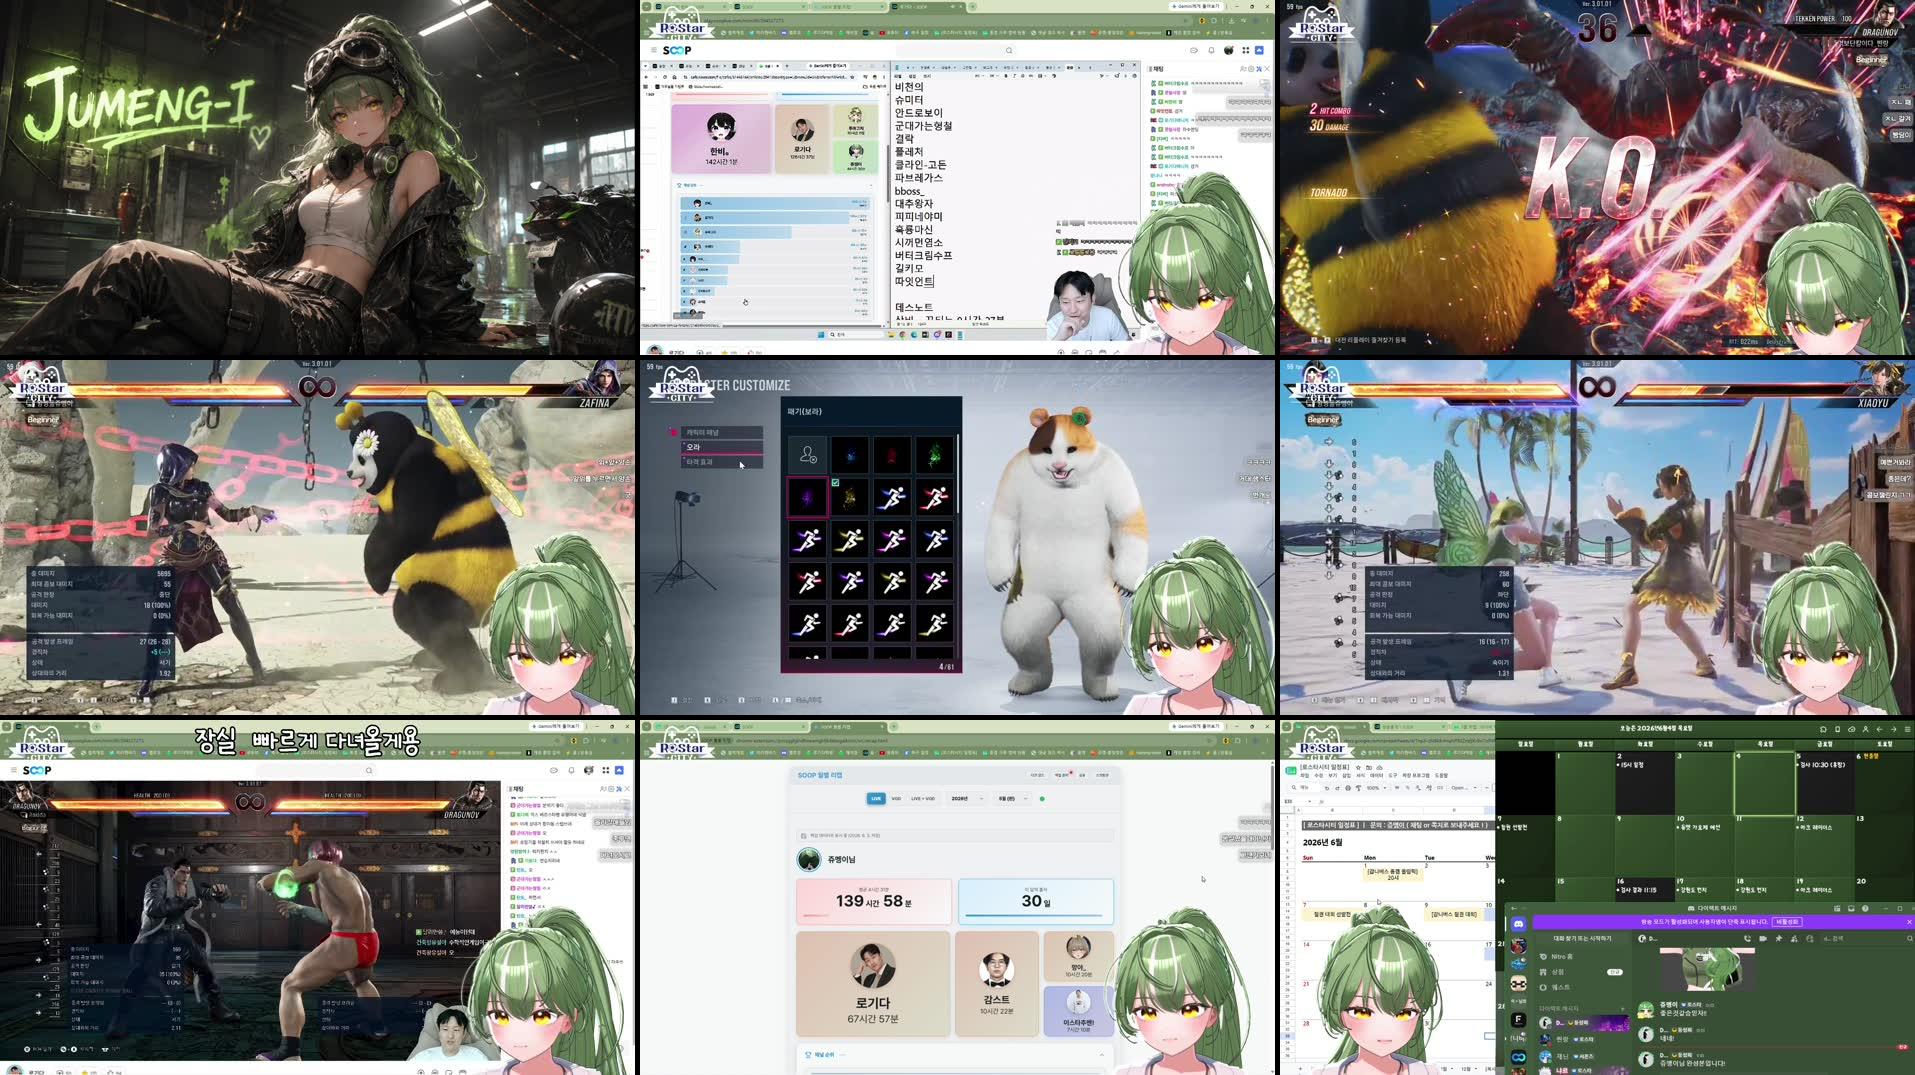1915x1075 pixels.
Task: Dismiss the purple streamer mode banner
Action: (x=1909, y=922)
